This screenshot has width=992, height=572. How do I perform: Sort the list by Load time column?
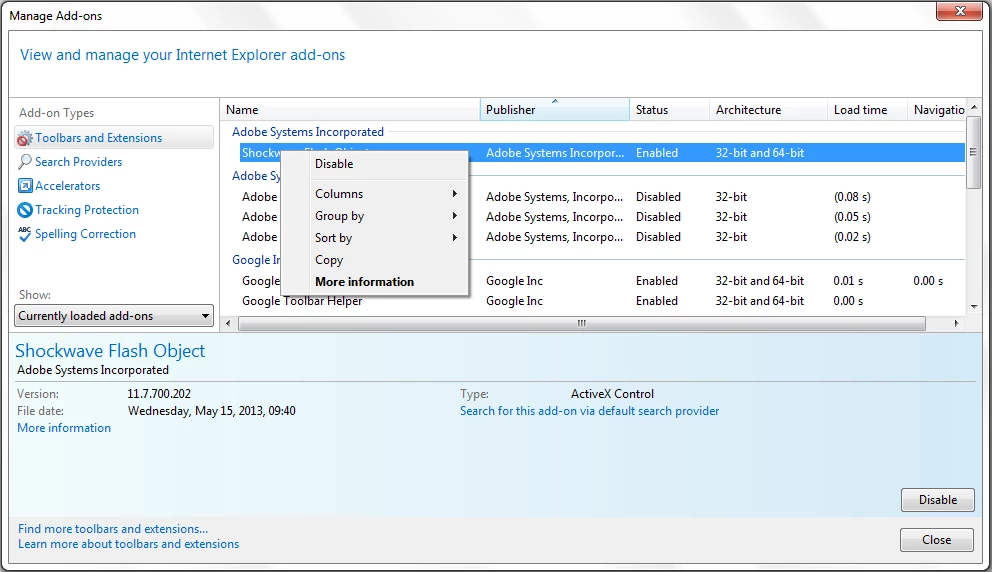pos(867,109)
